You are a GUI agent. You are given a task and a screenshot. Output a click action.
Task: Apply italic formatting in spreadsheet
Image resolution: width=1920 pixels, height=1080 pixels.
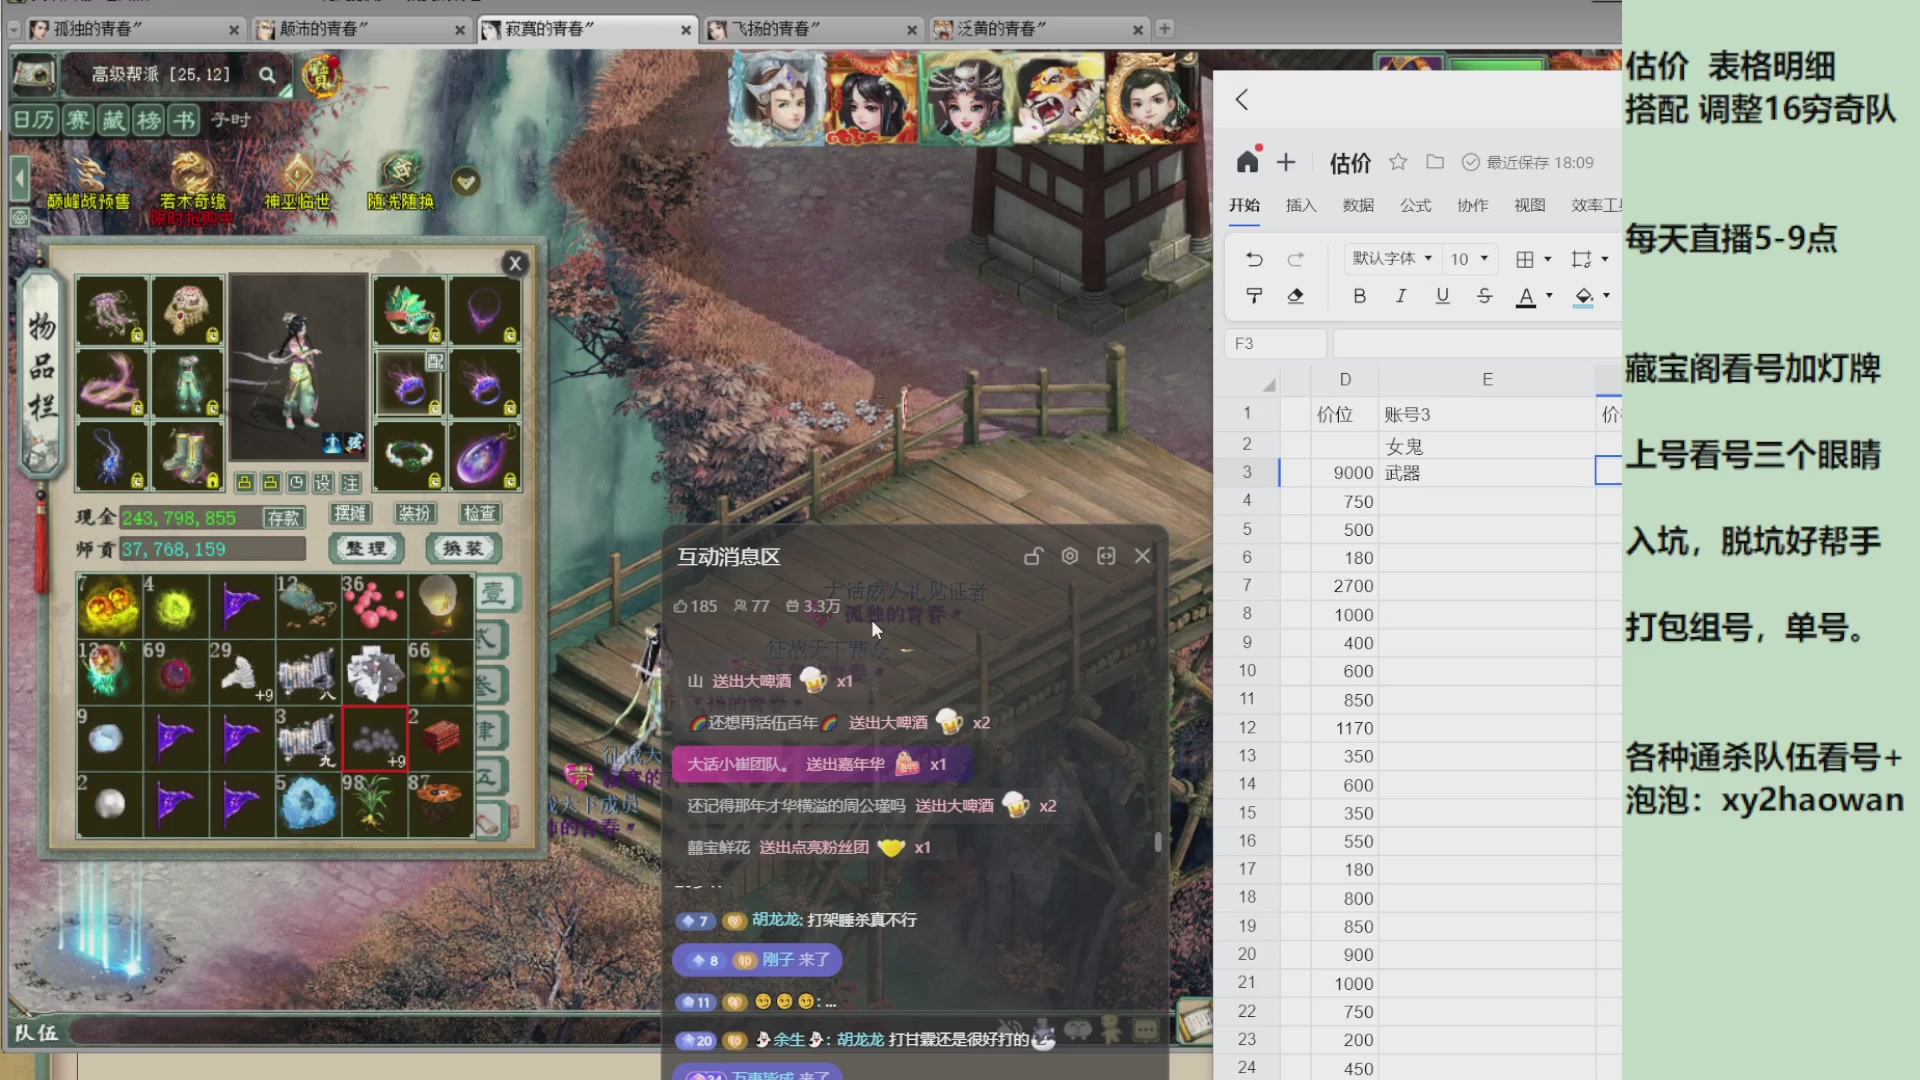(x=1401, y=296)
